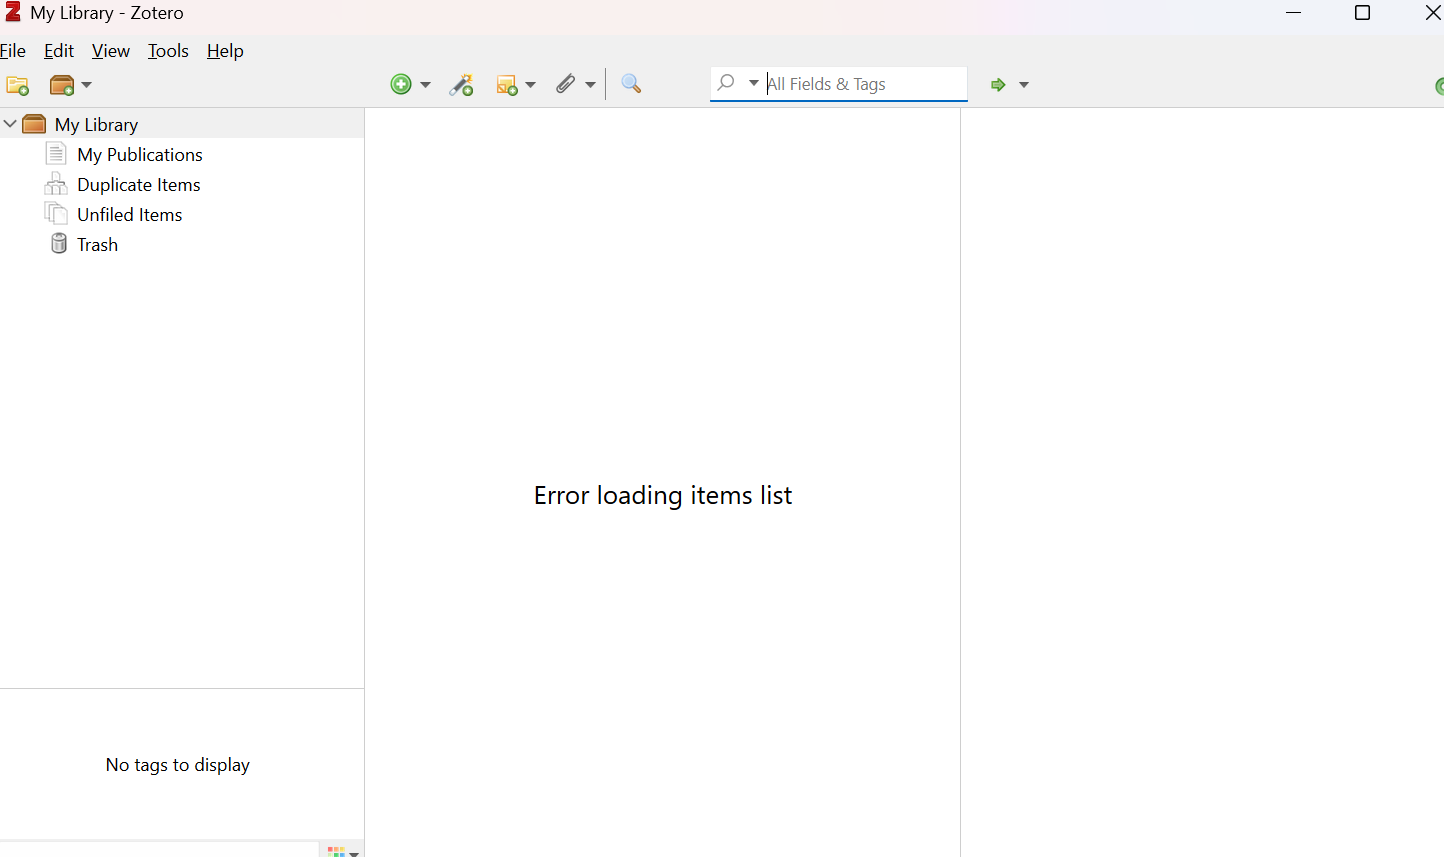The image size is (1444, 857).
Task: Open Advanced Search magnifier icon
Action: coord(631,84)
